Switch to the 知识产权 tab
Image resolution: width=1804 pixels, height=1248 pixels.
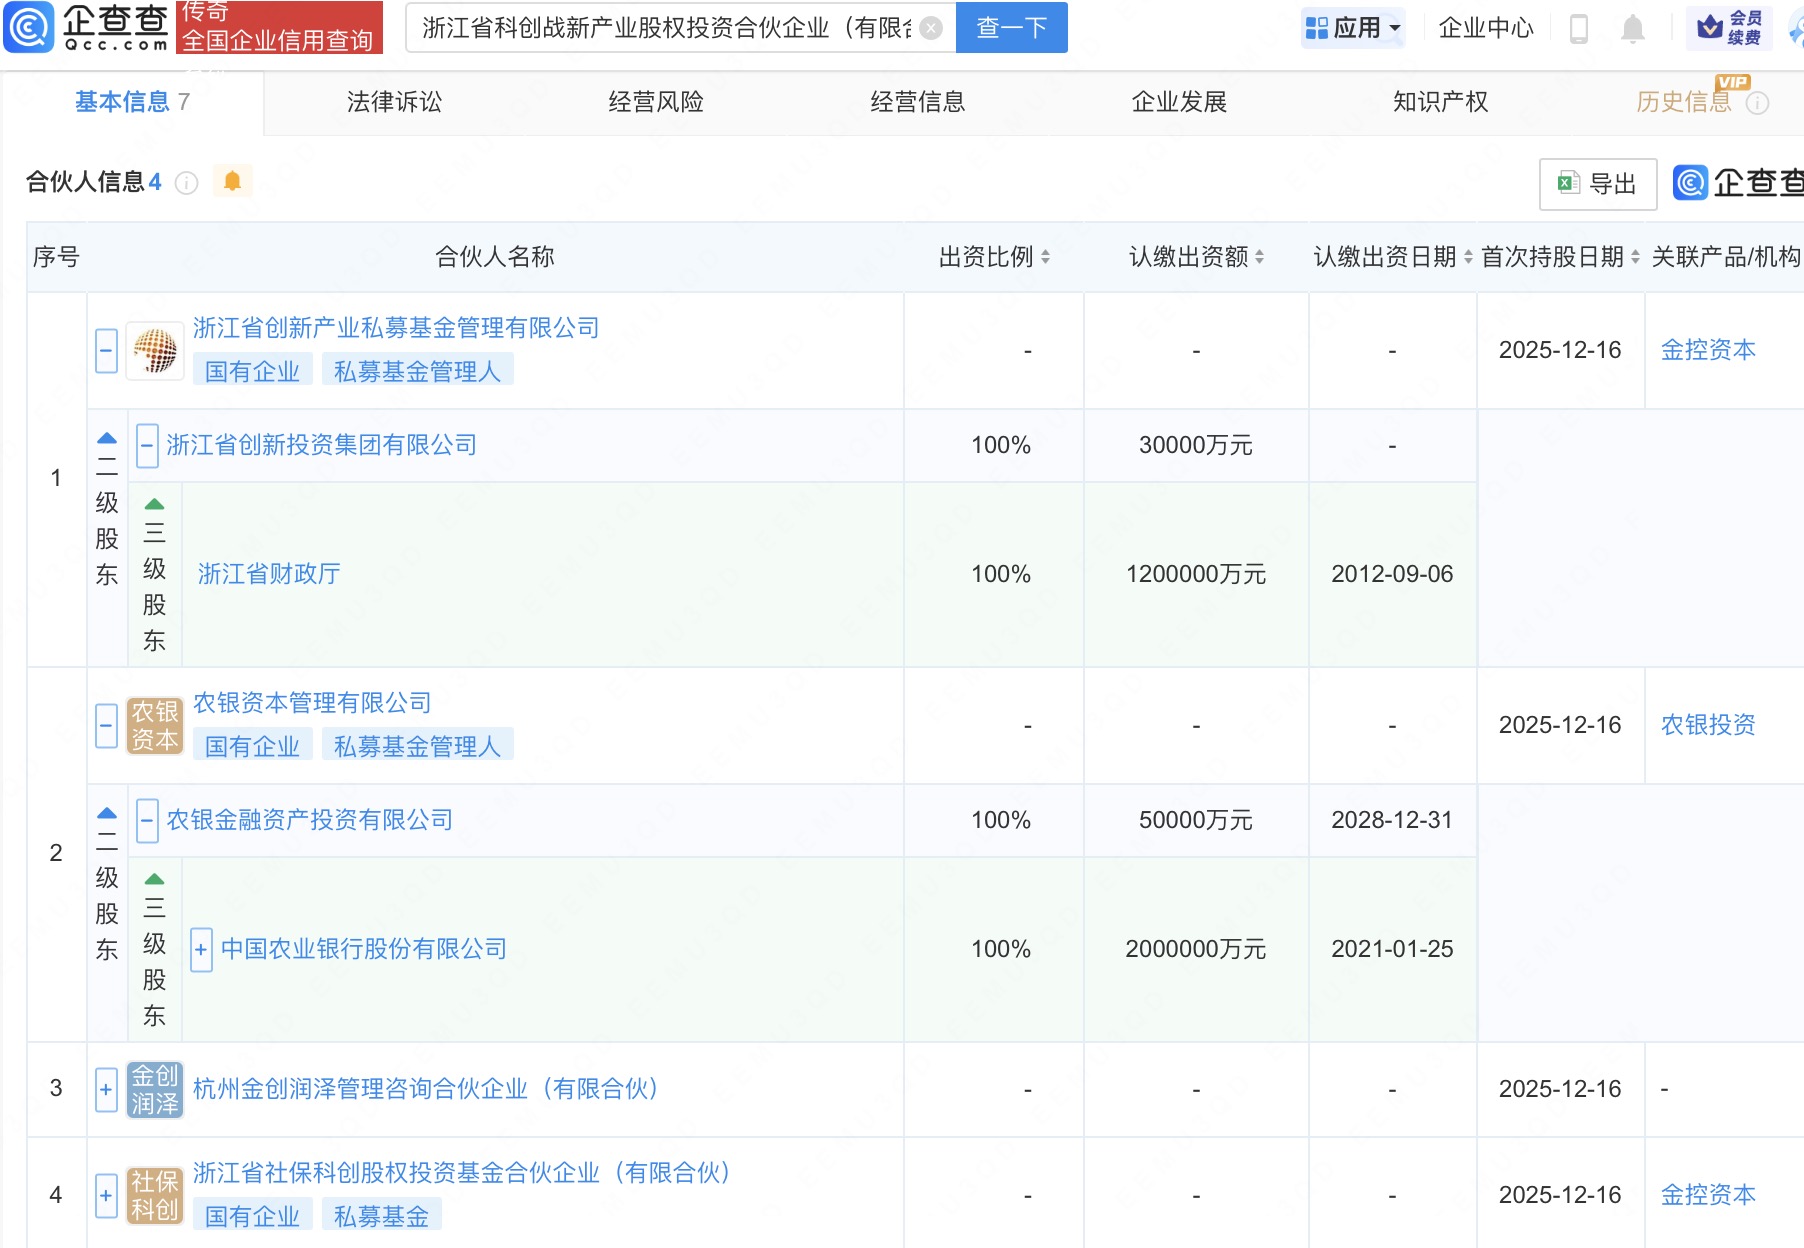[x=1440, y=102]
